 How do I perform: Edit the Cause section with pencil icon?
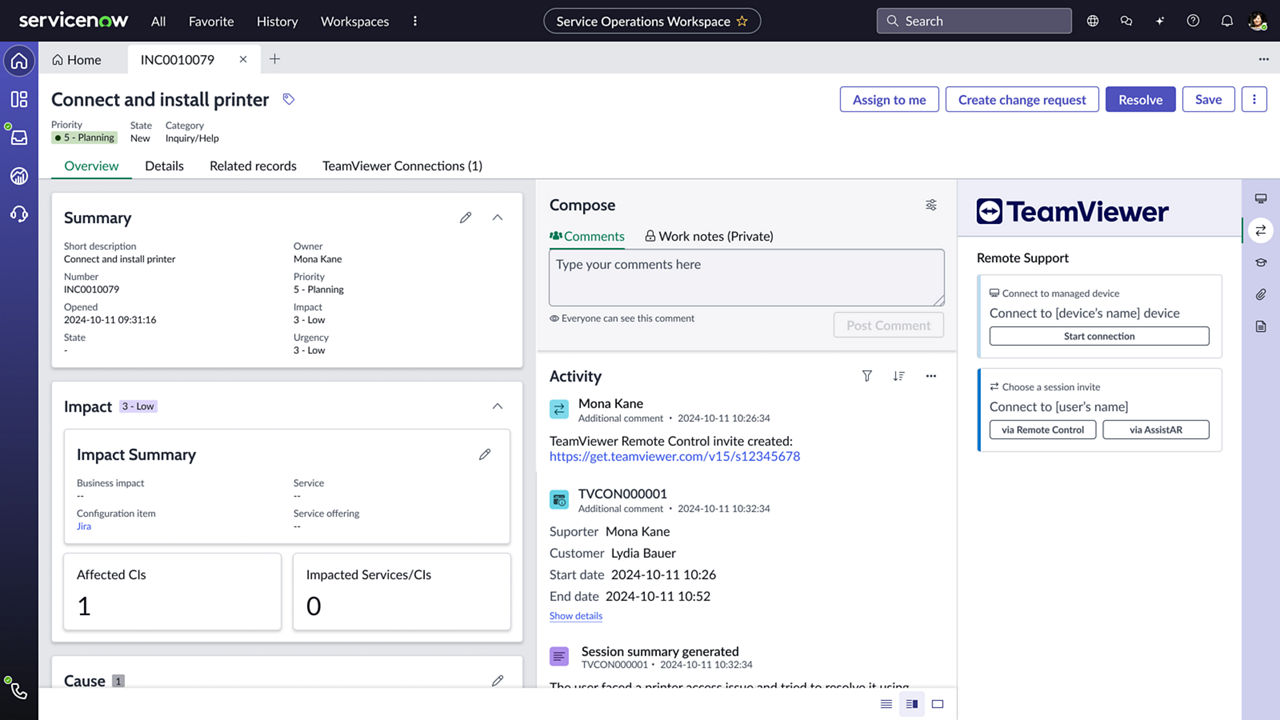(497, 680)
